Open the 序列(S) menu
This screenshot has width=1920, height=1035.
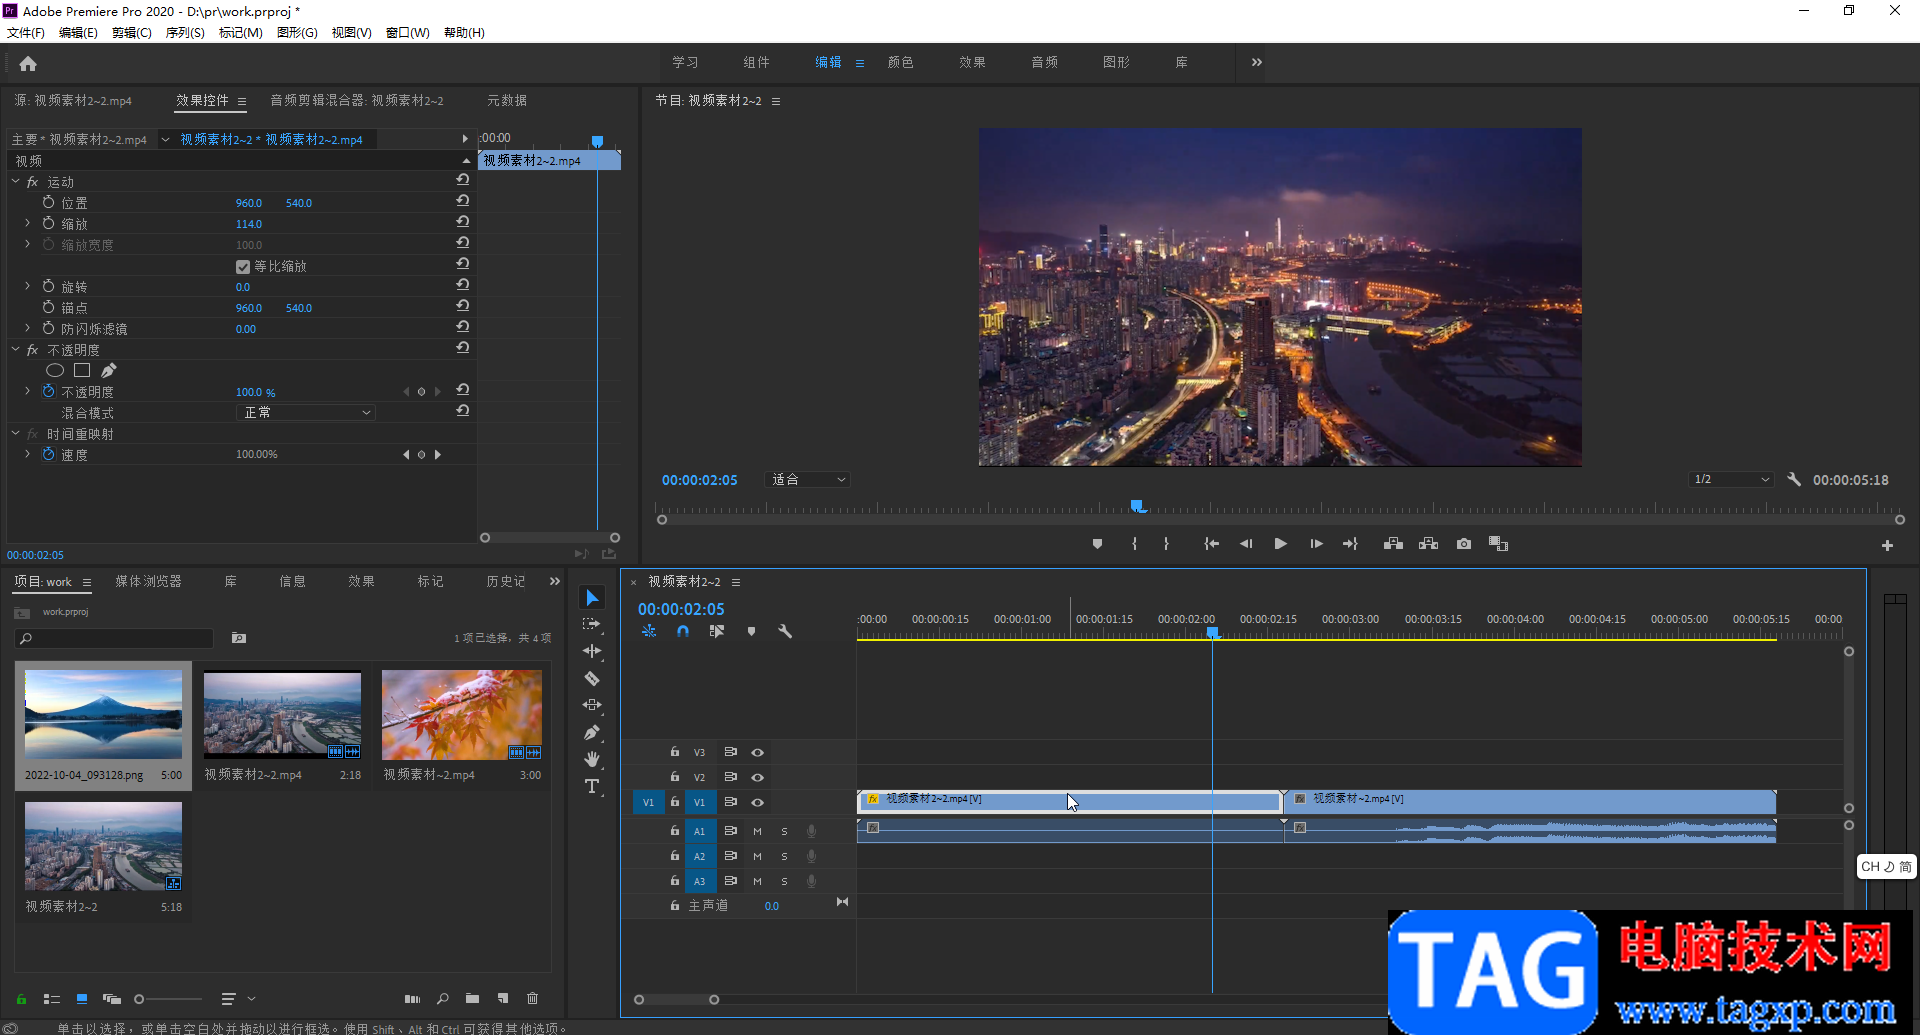185,33
